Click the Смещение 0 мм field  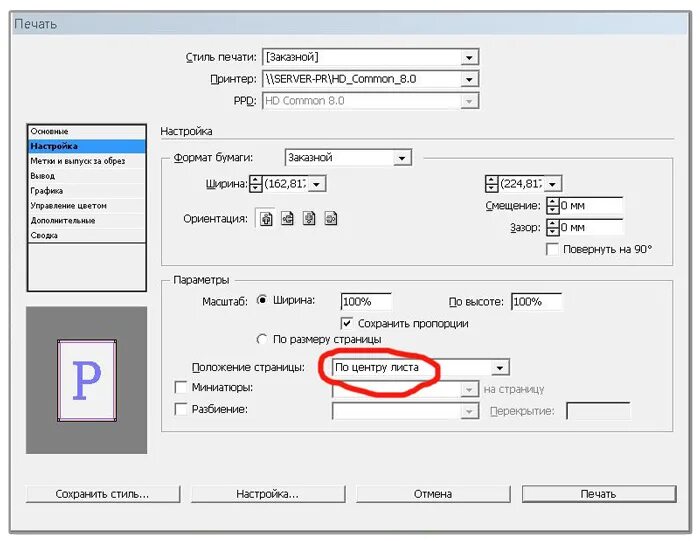[591, 206]
